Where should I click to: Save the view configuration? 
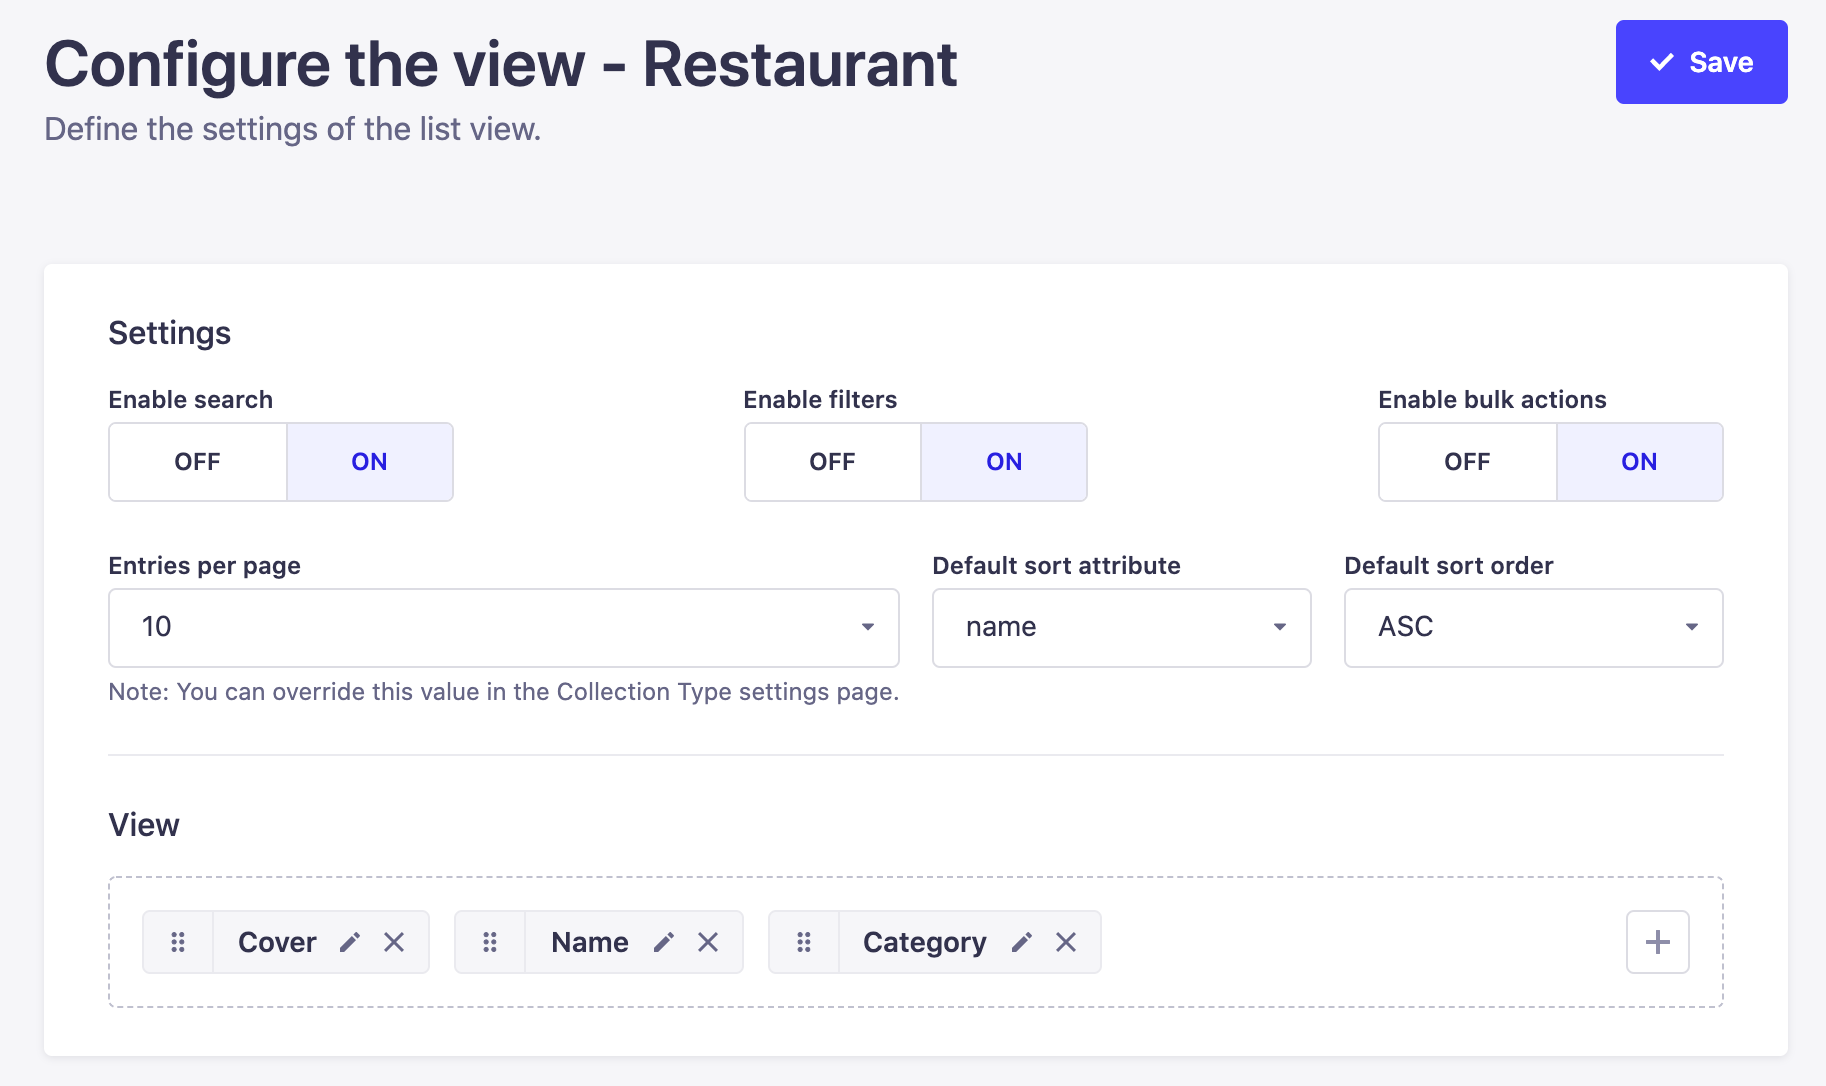pos(1701,61)
